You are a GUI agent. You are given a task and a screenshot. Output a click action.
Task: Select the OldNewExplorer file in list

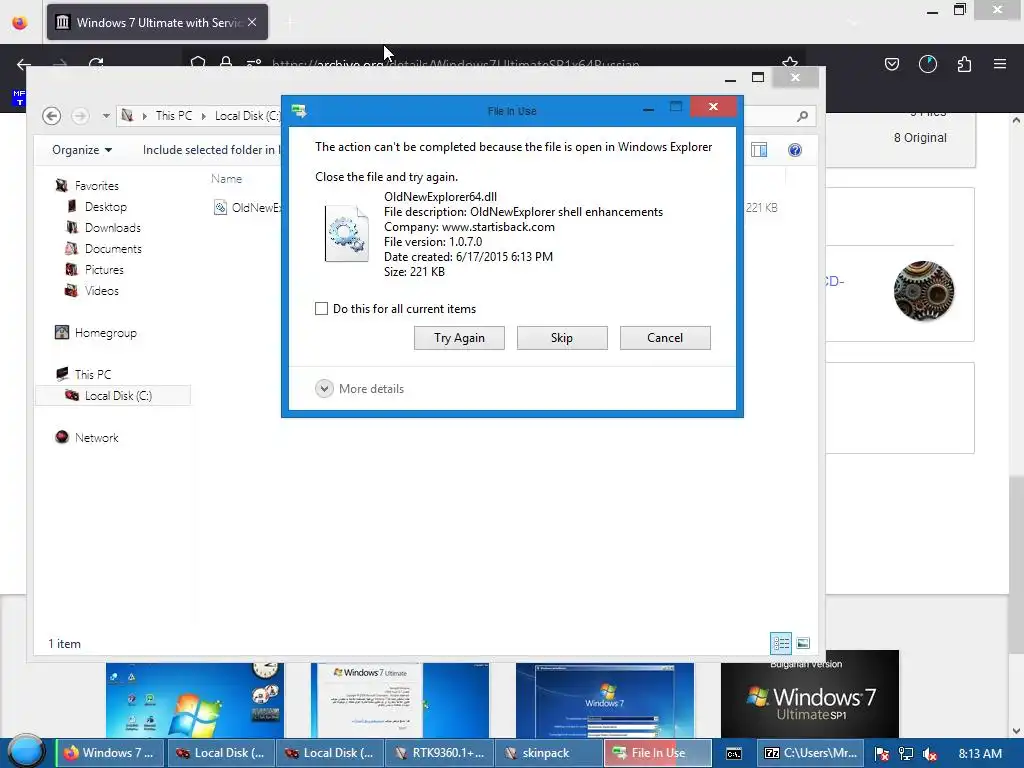coord(248,208)
